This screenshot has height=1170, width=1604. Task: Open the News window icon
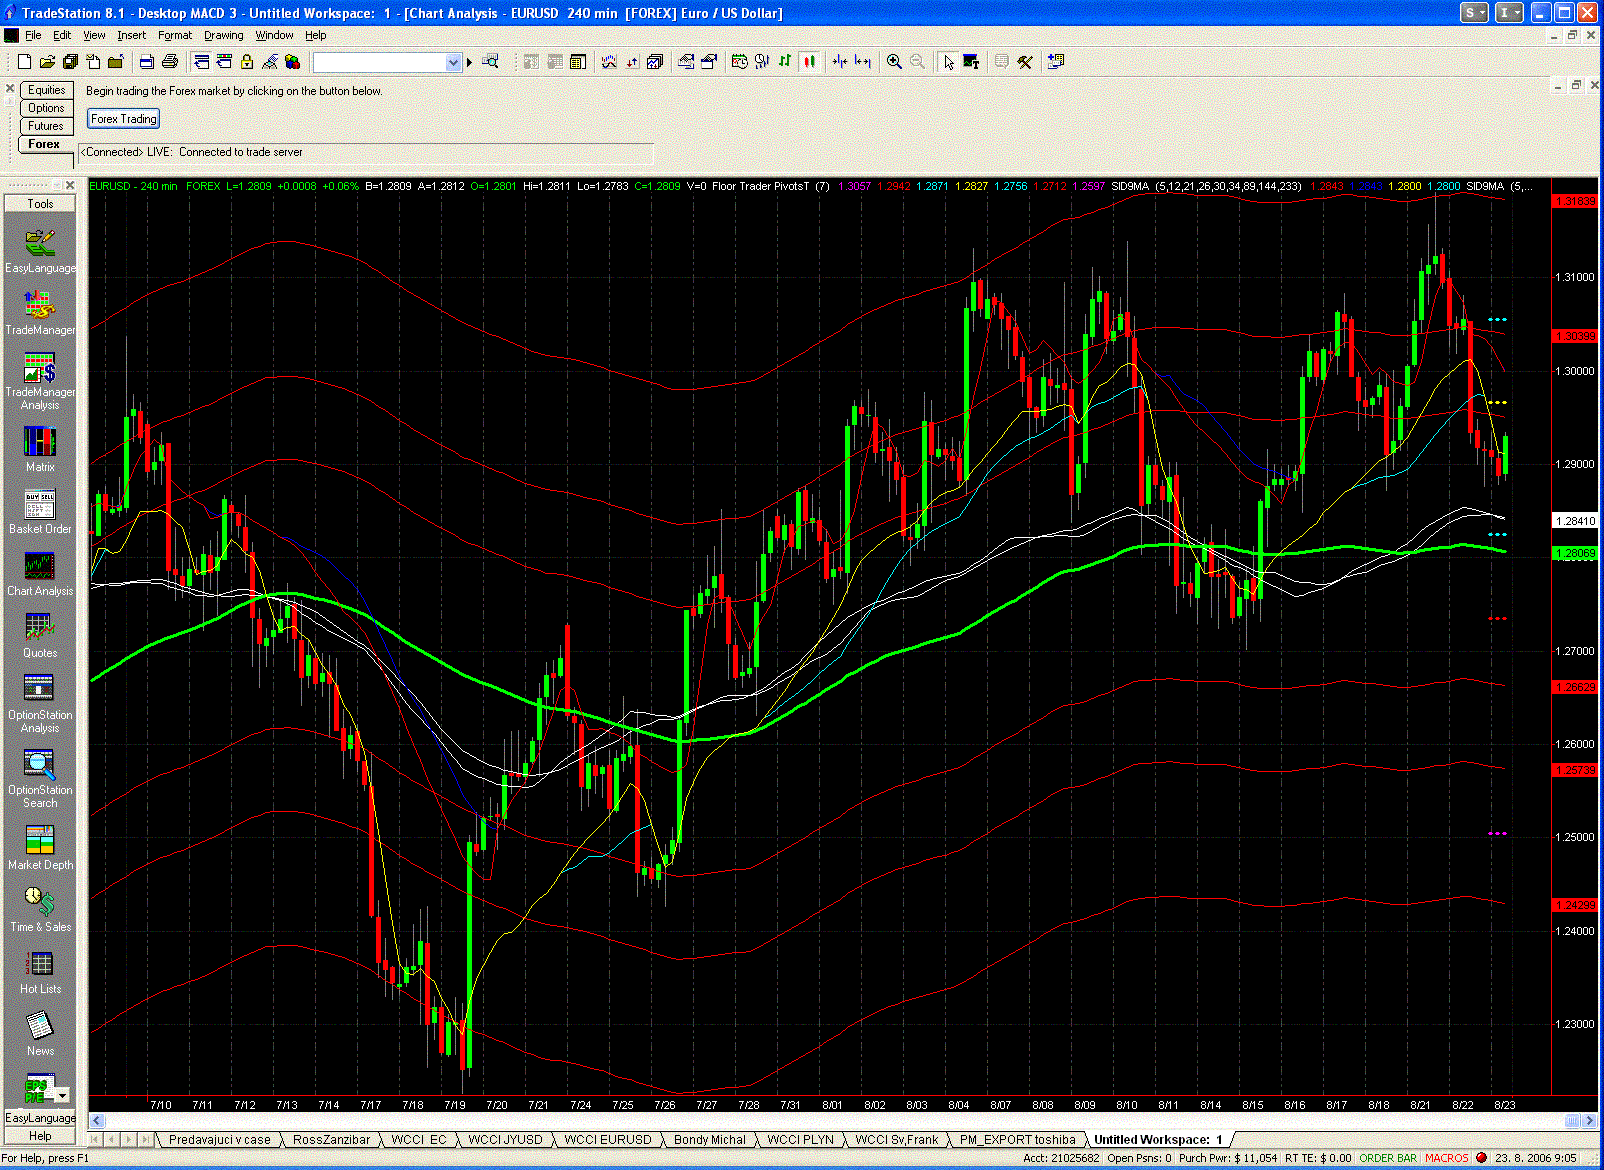pyautogui.click(x=40, y=1033)
